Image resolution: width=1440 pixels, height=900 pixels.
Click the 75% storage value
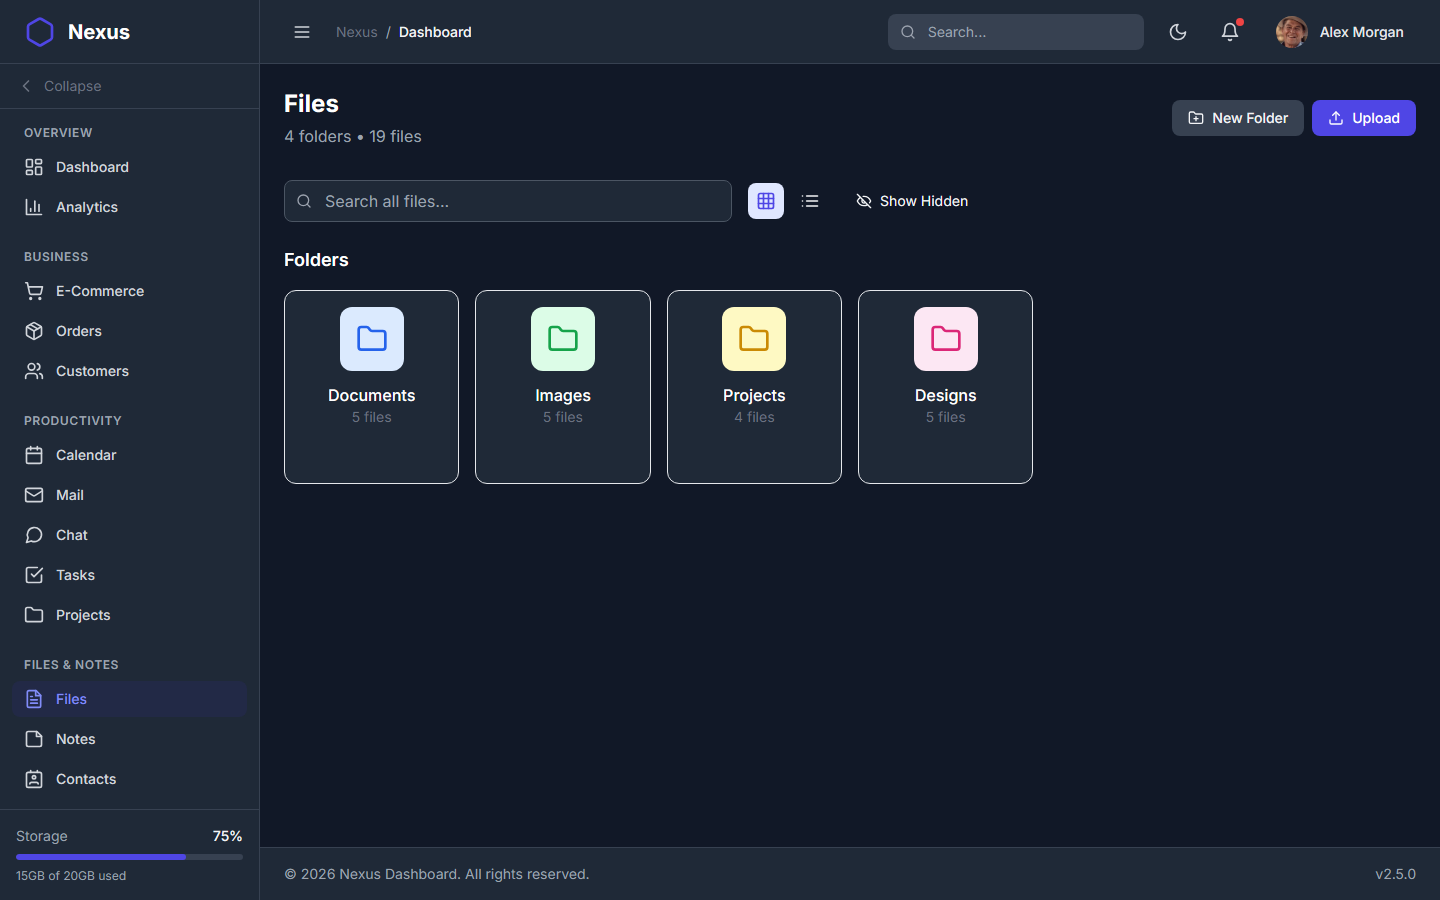click(x=227, y=836)
